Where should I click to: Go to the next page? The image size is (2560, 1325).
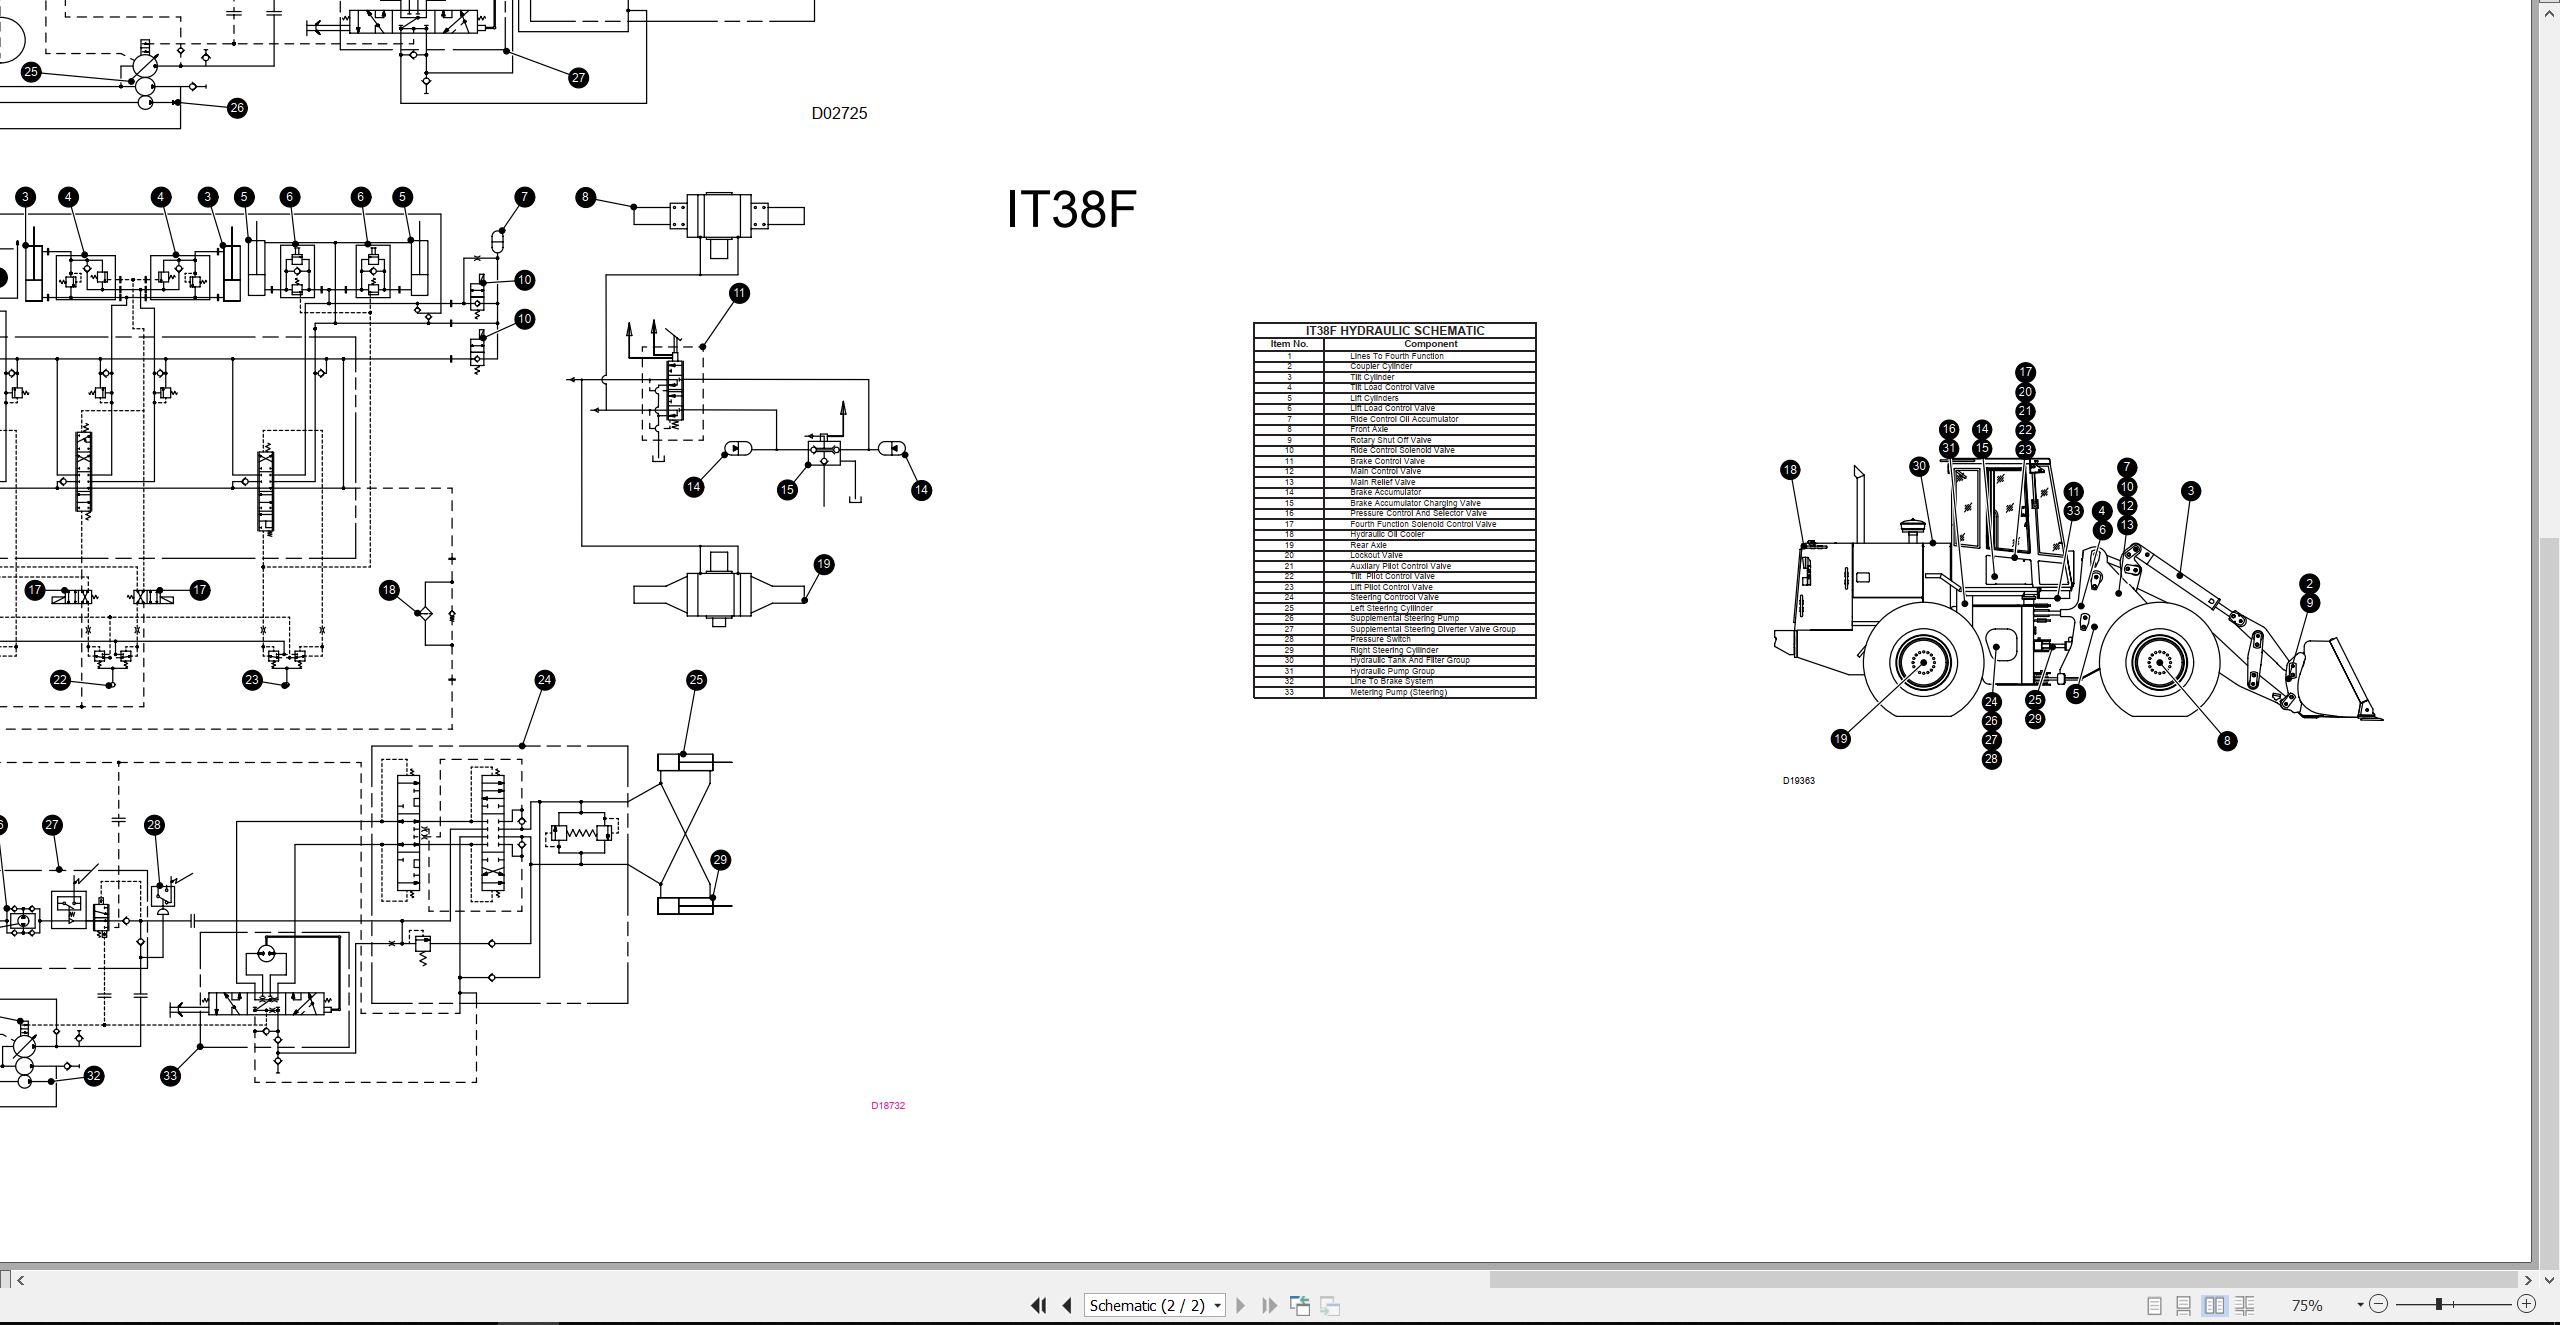click(x=1241, y=1305)
